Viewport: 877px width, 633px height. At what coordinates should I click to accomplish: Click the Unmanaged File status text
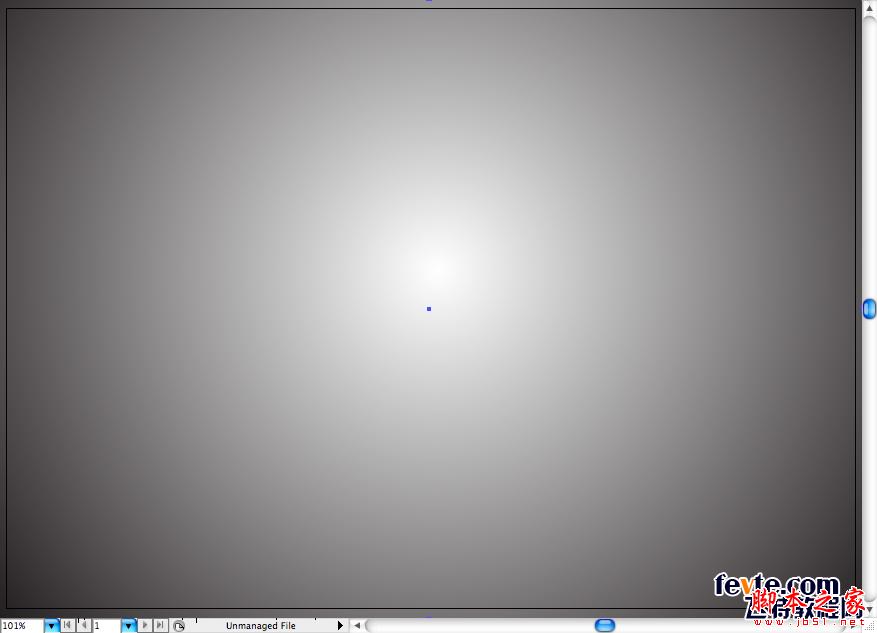(x=261, y=626)
